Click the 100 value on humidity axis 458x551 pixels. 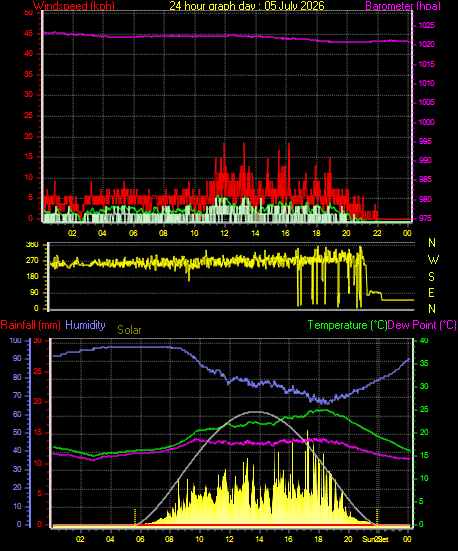(15, 341)
